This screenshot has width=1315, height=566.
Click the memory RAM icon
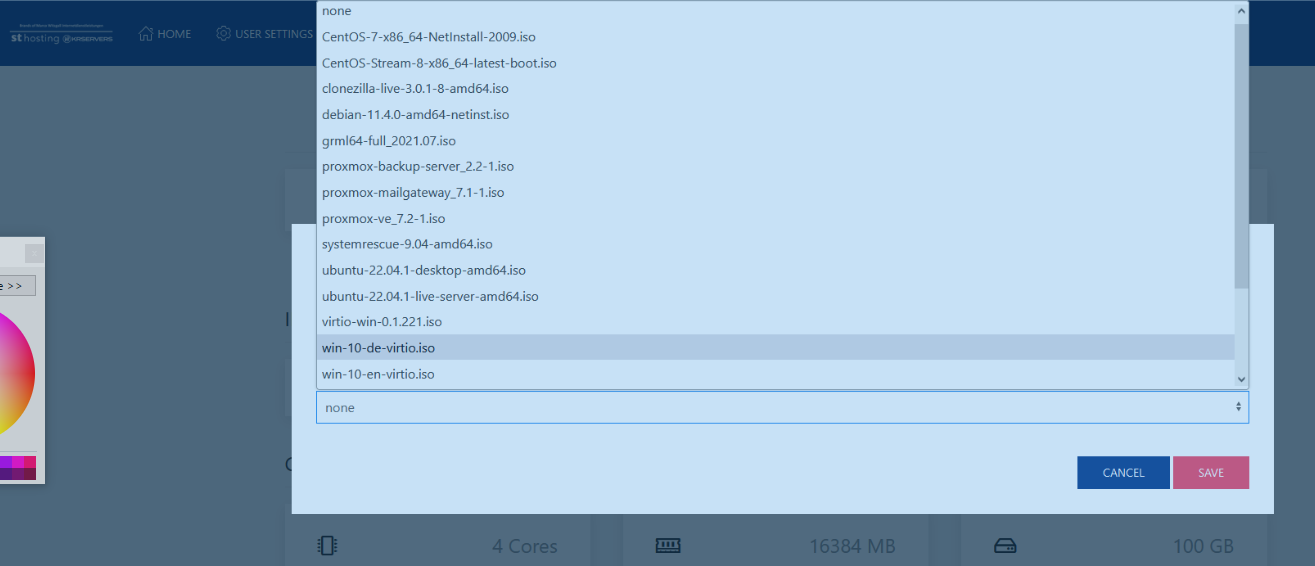coord(667,545)
